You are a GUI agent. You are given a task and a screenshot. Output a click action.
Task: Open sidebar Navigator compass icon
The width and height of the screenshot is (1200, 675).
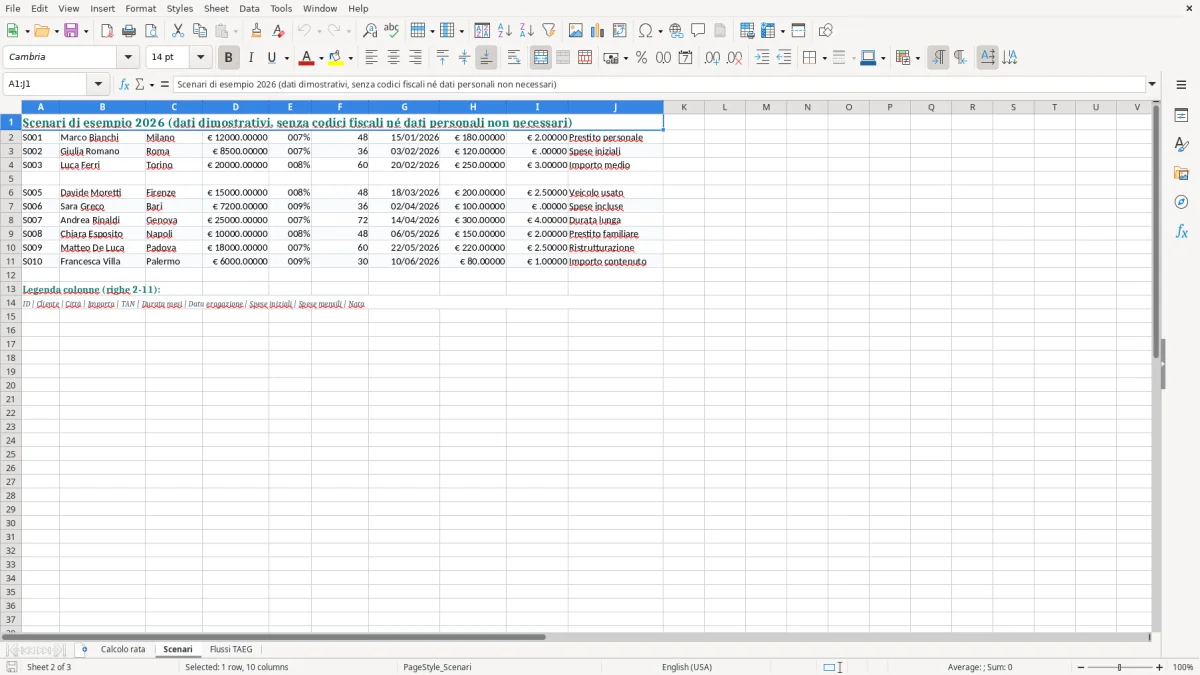[1181, 202]
